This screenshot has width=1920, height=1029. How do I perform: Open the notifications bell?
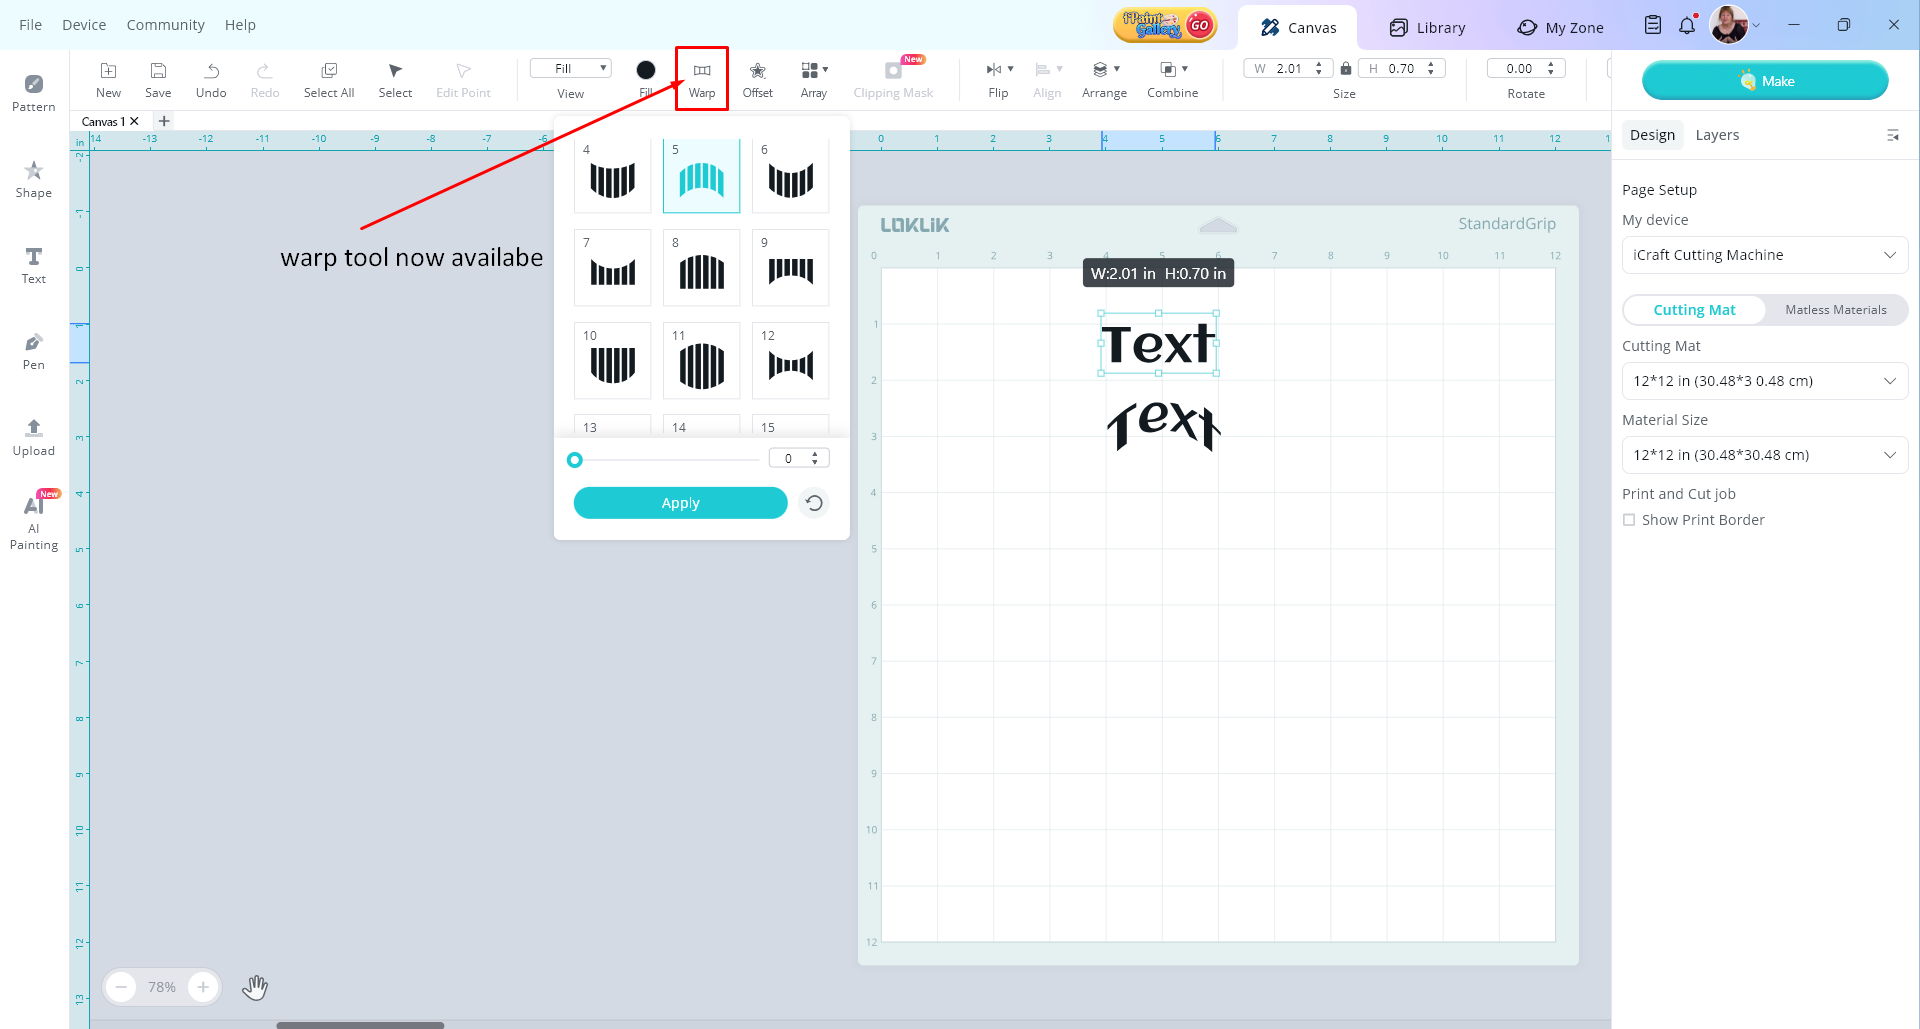click(x=1687, y=25)
